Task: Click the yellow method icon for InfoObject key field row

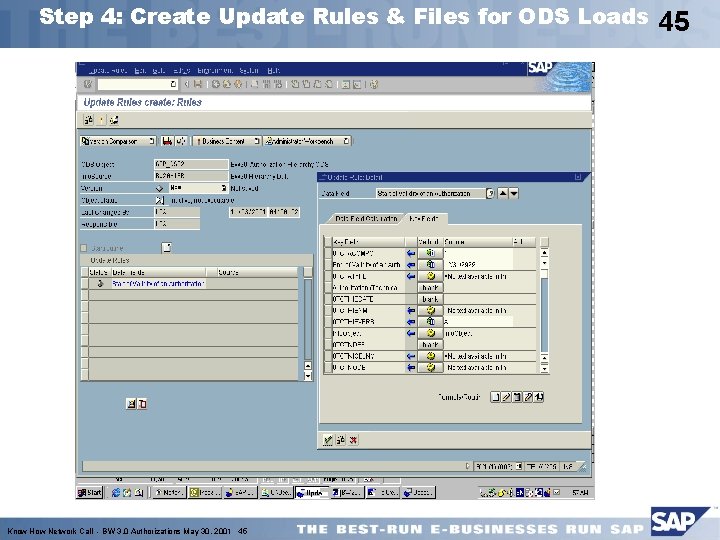Action: tap(430, 333)
